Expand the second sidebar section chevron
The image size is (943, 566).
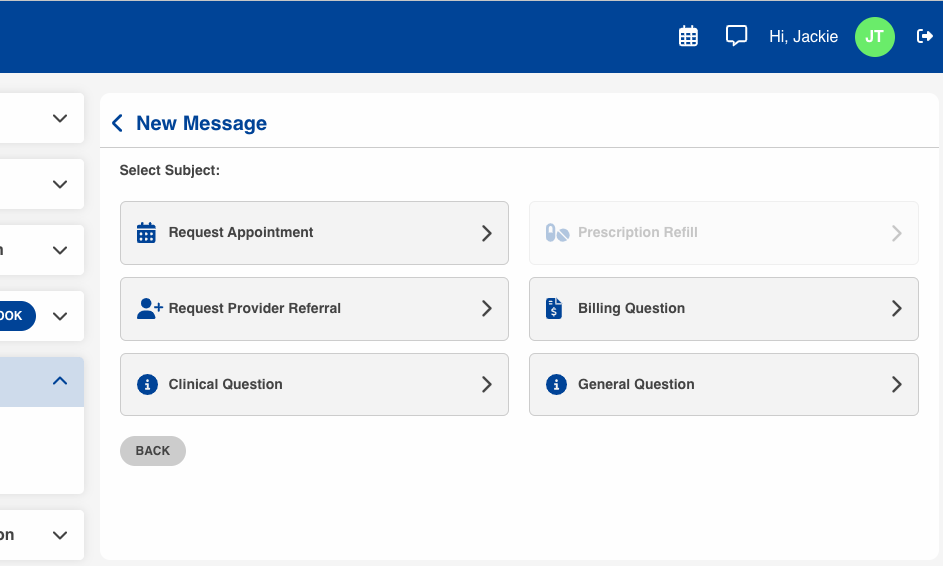pos(60,184)
